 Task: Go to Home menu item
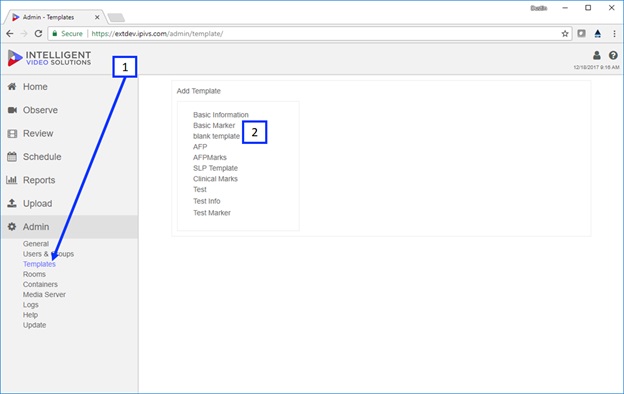click(35, 87)
